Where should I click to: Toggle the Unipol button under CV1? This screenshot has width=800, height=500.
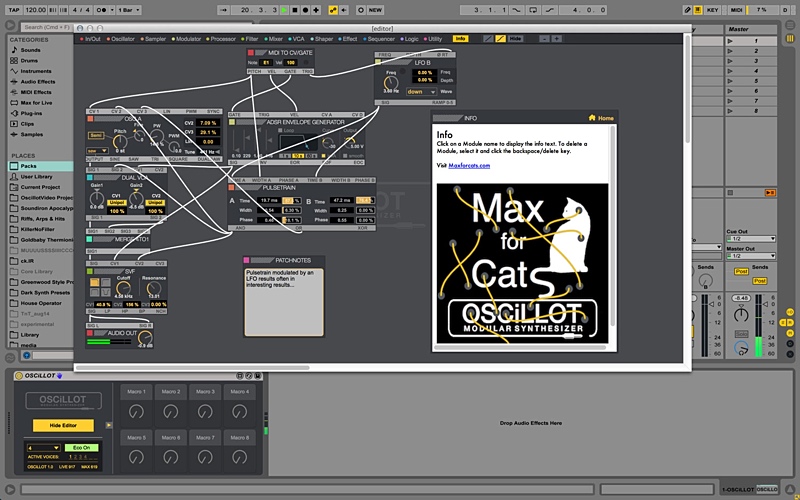tap(116, 201)
